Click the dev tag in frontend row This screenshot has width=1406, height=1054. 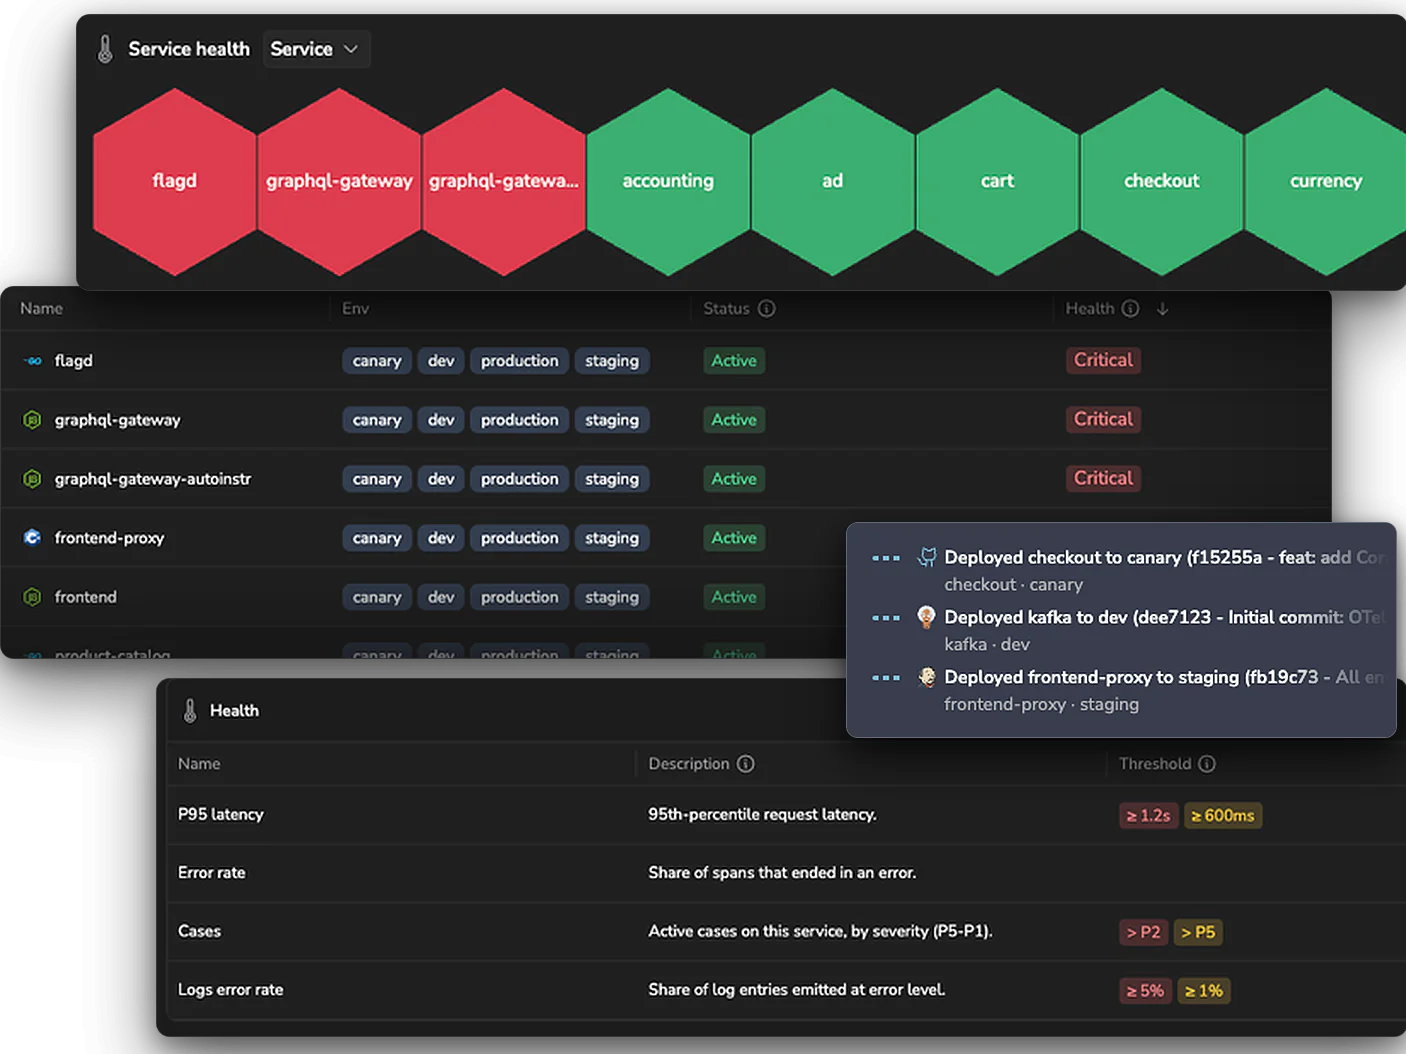tap(441, 597)
